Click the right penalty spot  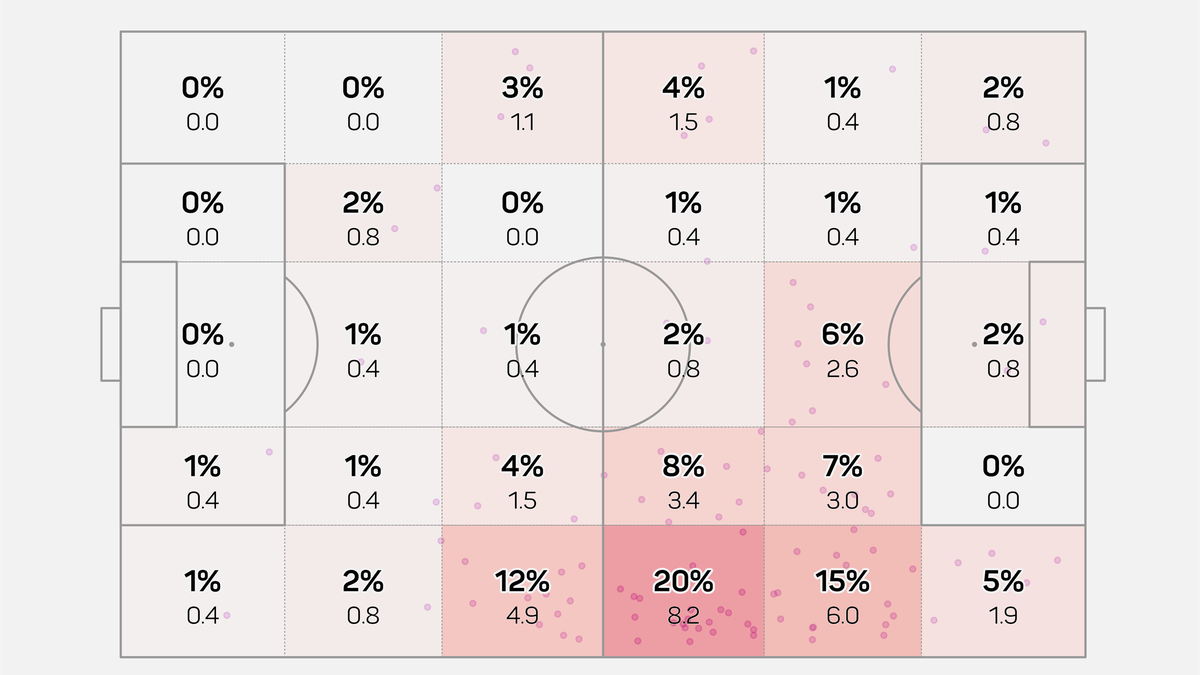[975, 344]
